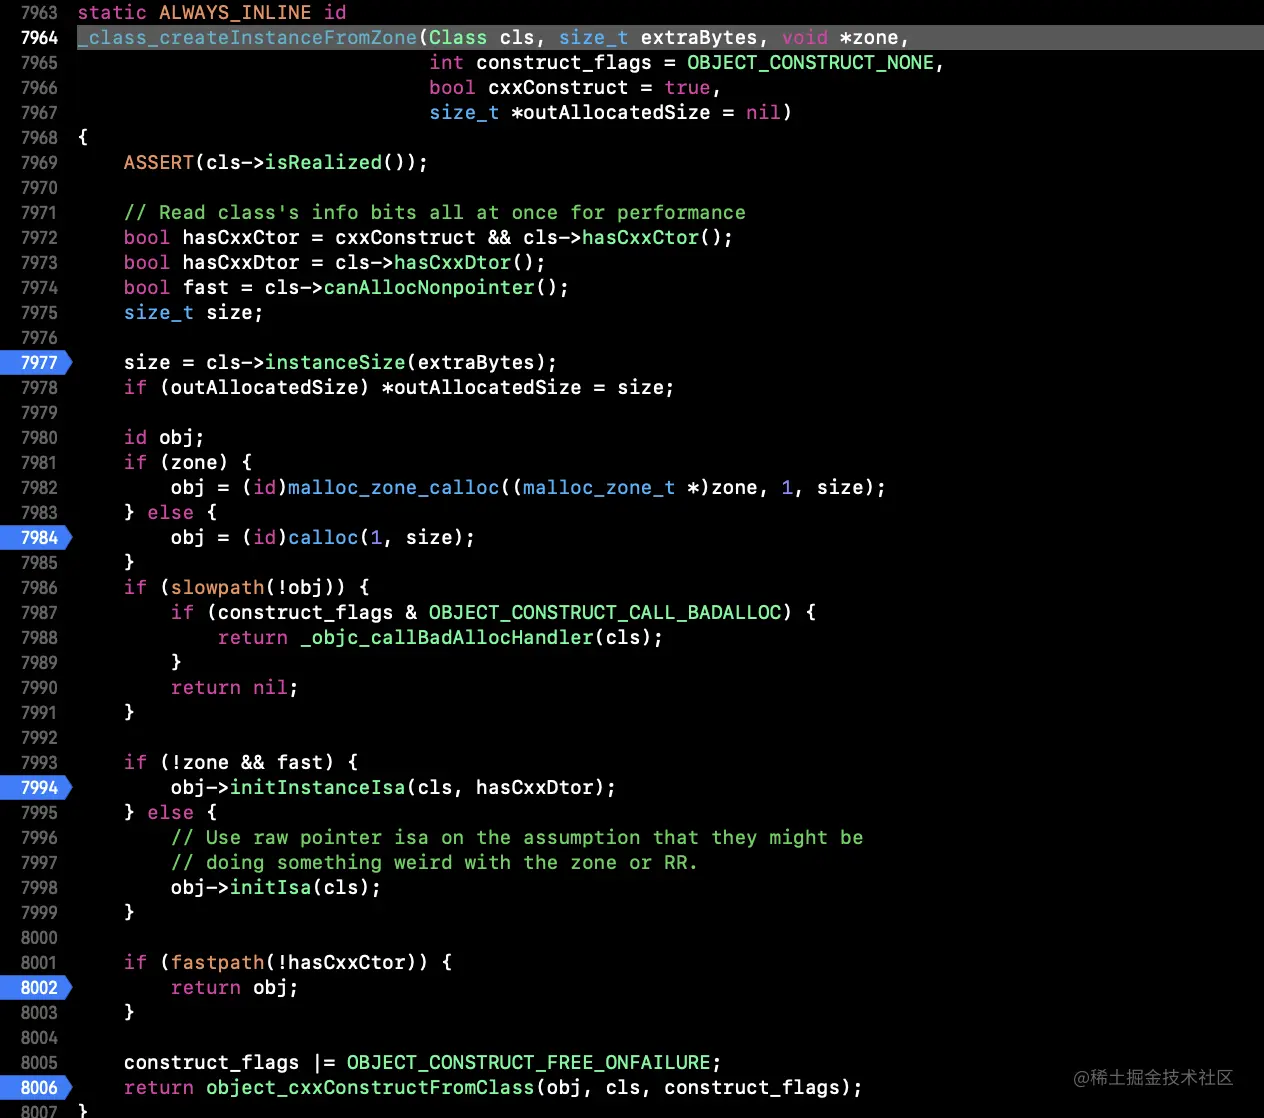Click initIsa method call
Image resolution: width=1264 pixels, height=1118 pixels.
[270, 887]
